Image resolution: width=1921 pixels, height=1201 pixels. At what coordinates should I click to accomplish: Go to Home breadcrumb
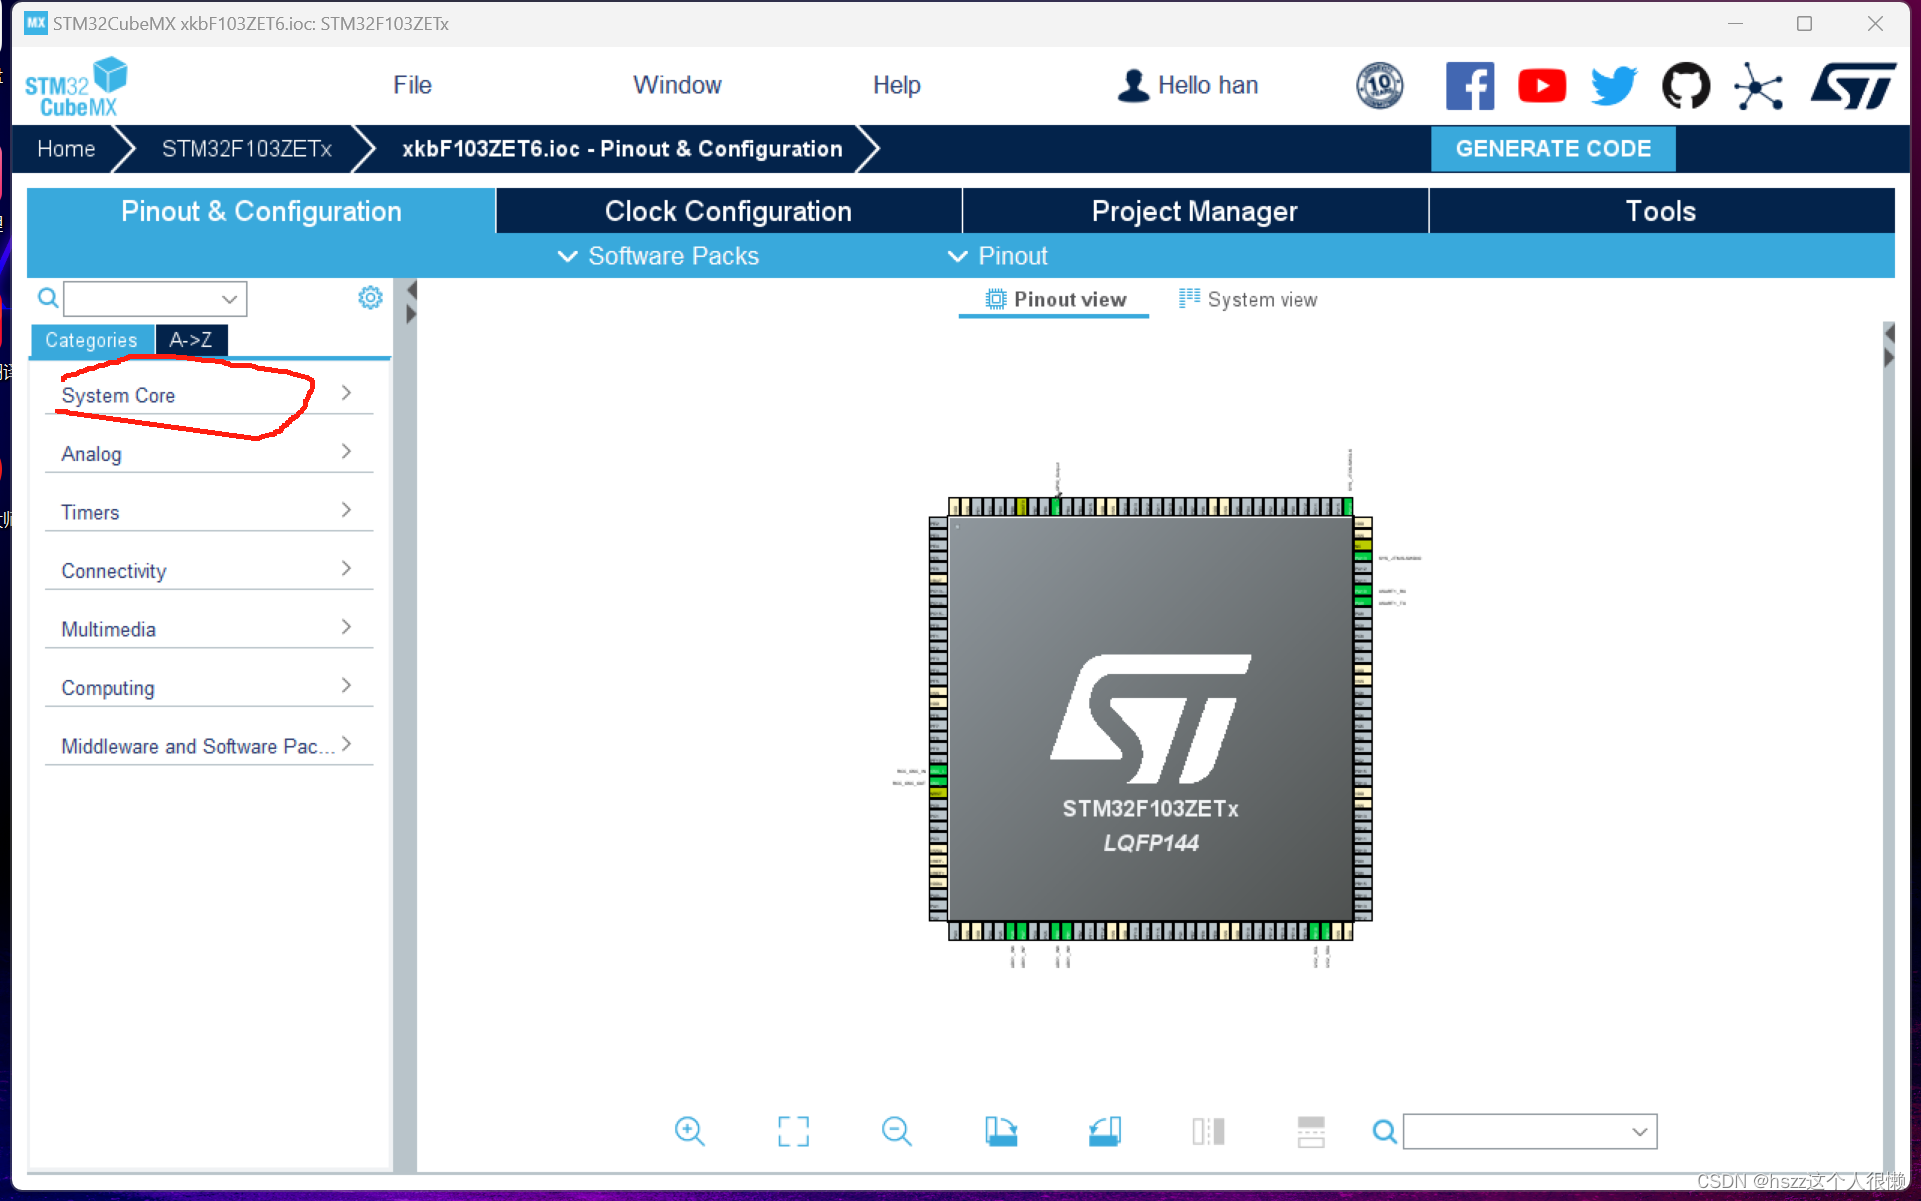[66, 149]
